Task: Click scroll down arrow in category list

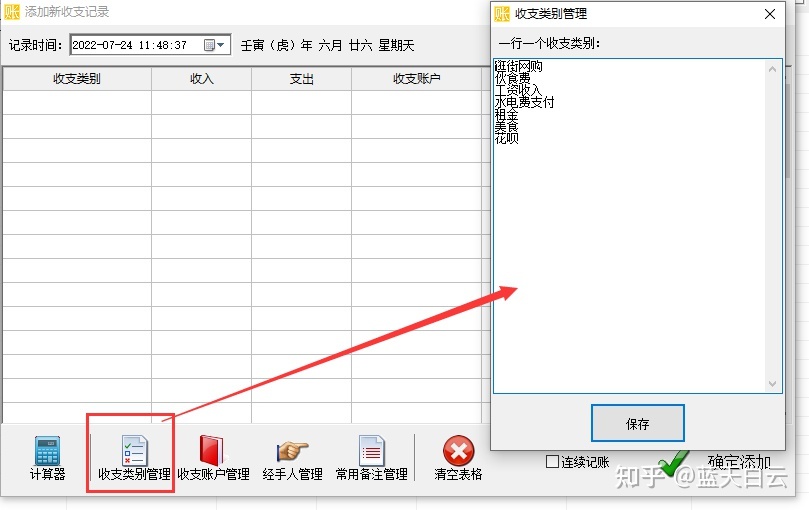Action: coord(772,384)
